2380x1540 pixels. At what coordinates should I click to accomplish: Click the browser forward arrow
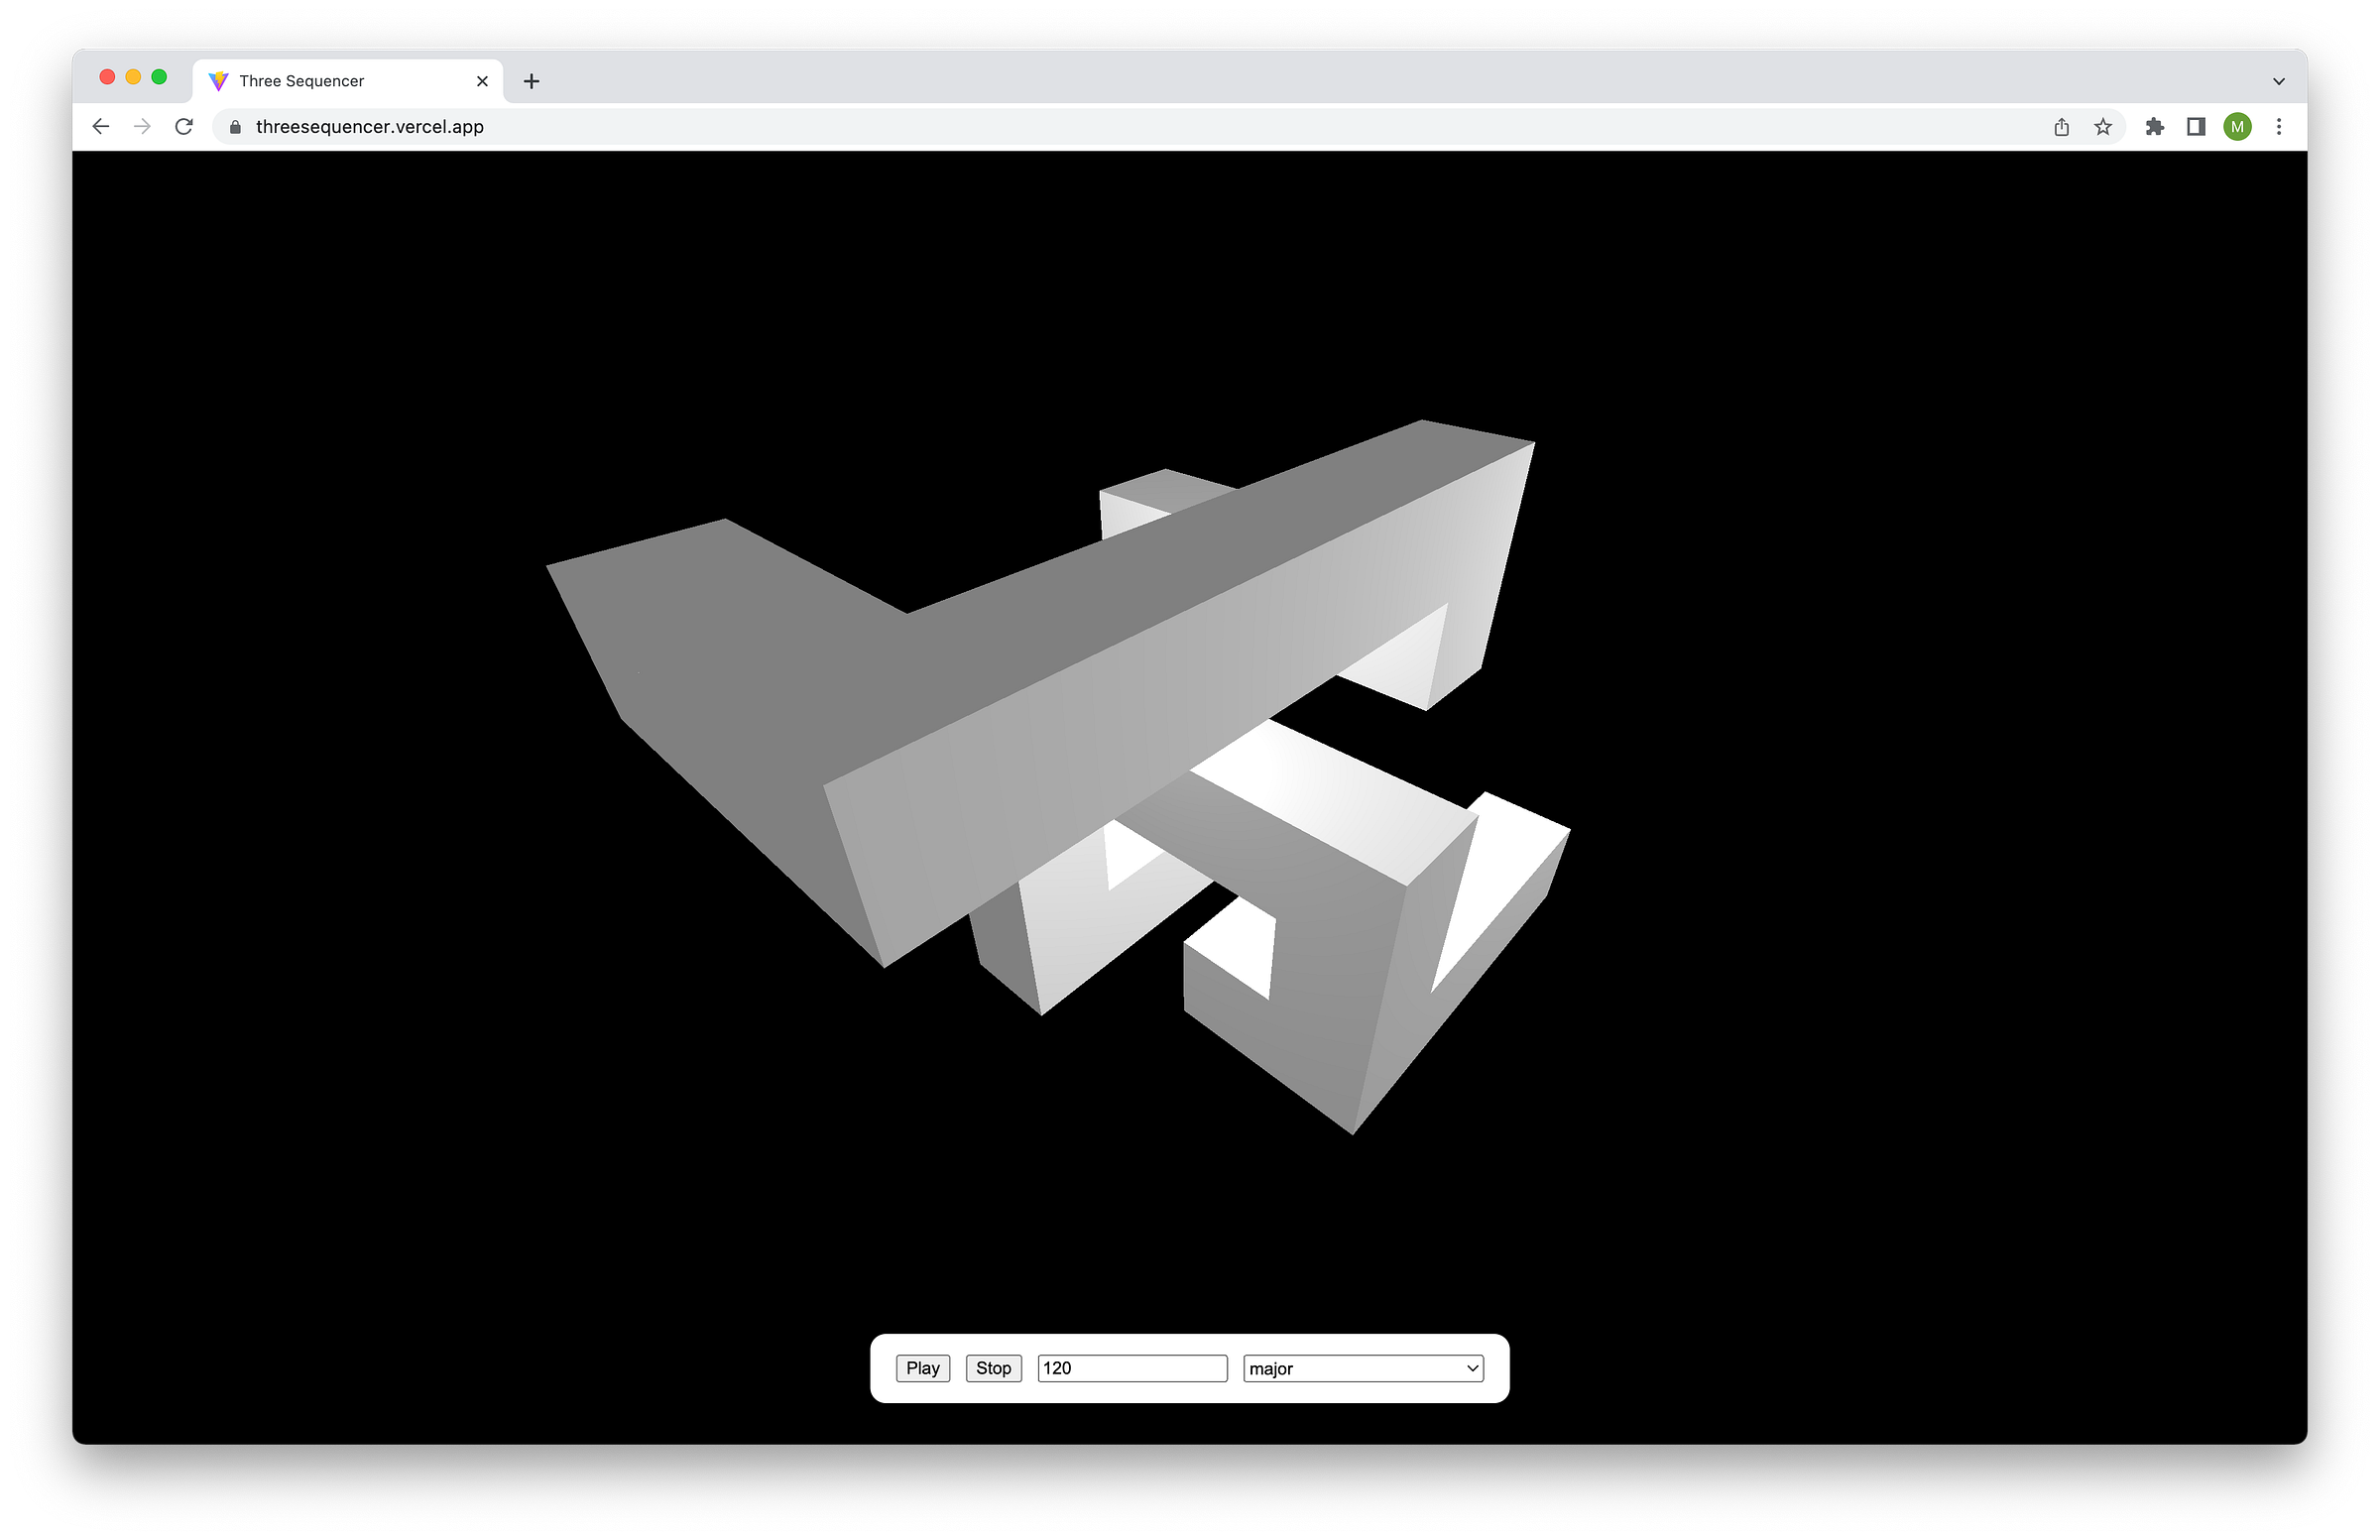coord(143,127)
